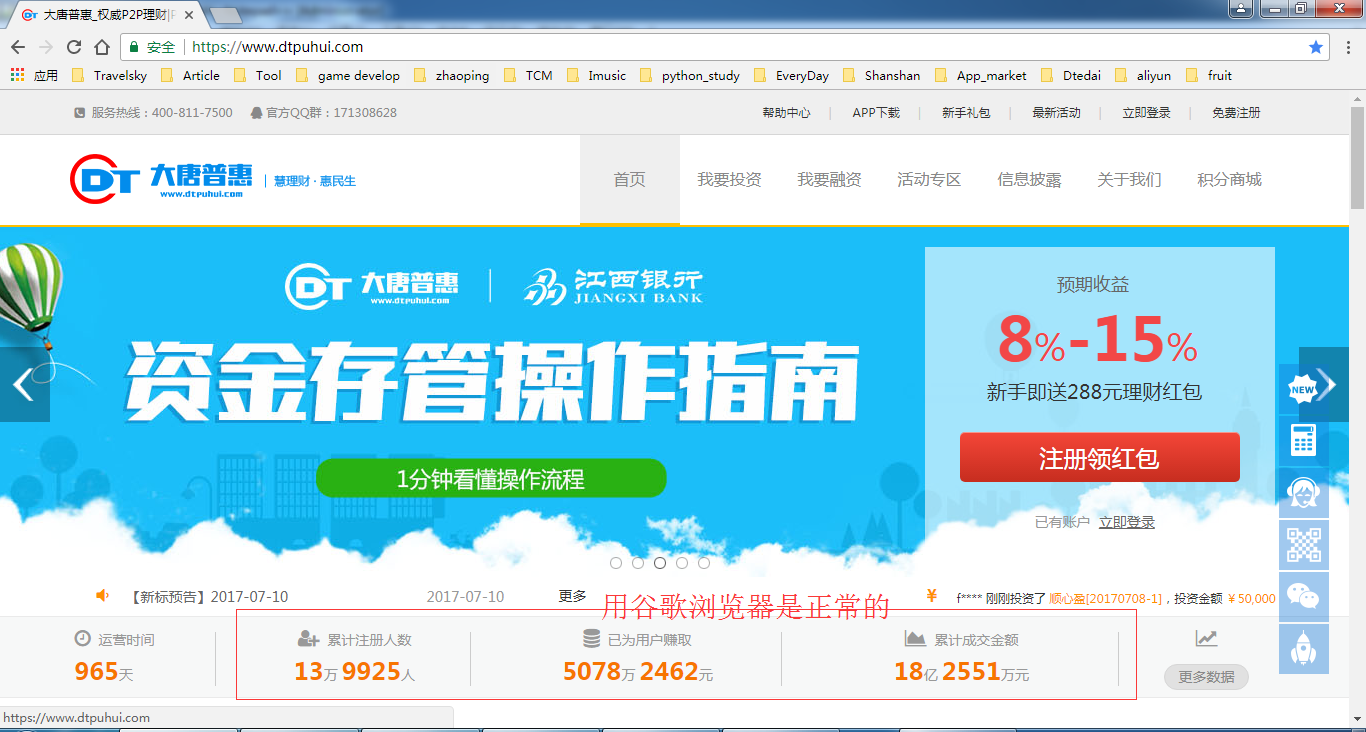Click the browser address bar URL

pyautogui.click(x=277, y=47)
